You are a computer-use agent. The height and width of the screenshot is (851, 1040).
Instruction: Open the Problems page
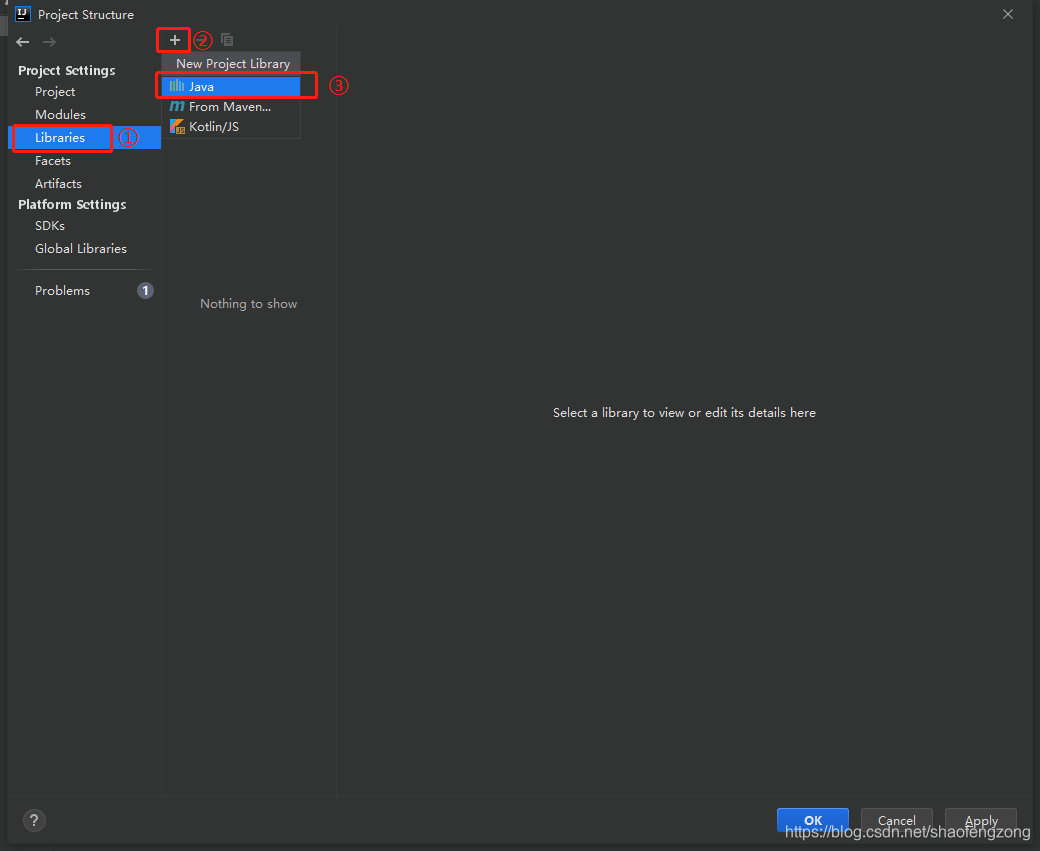pos(62,291)
